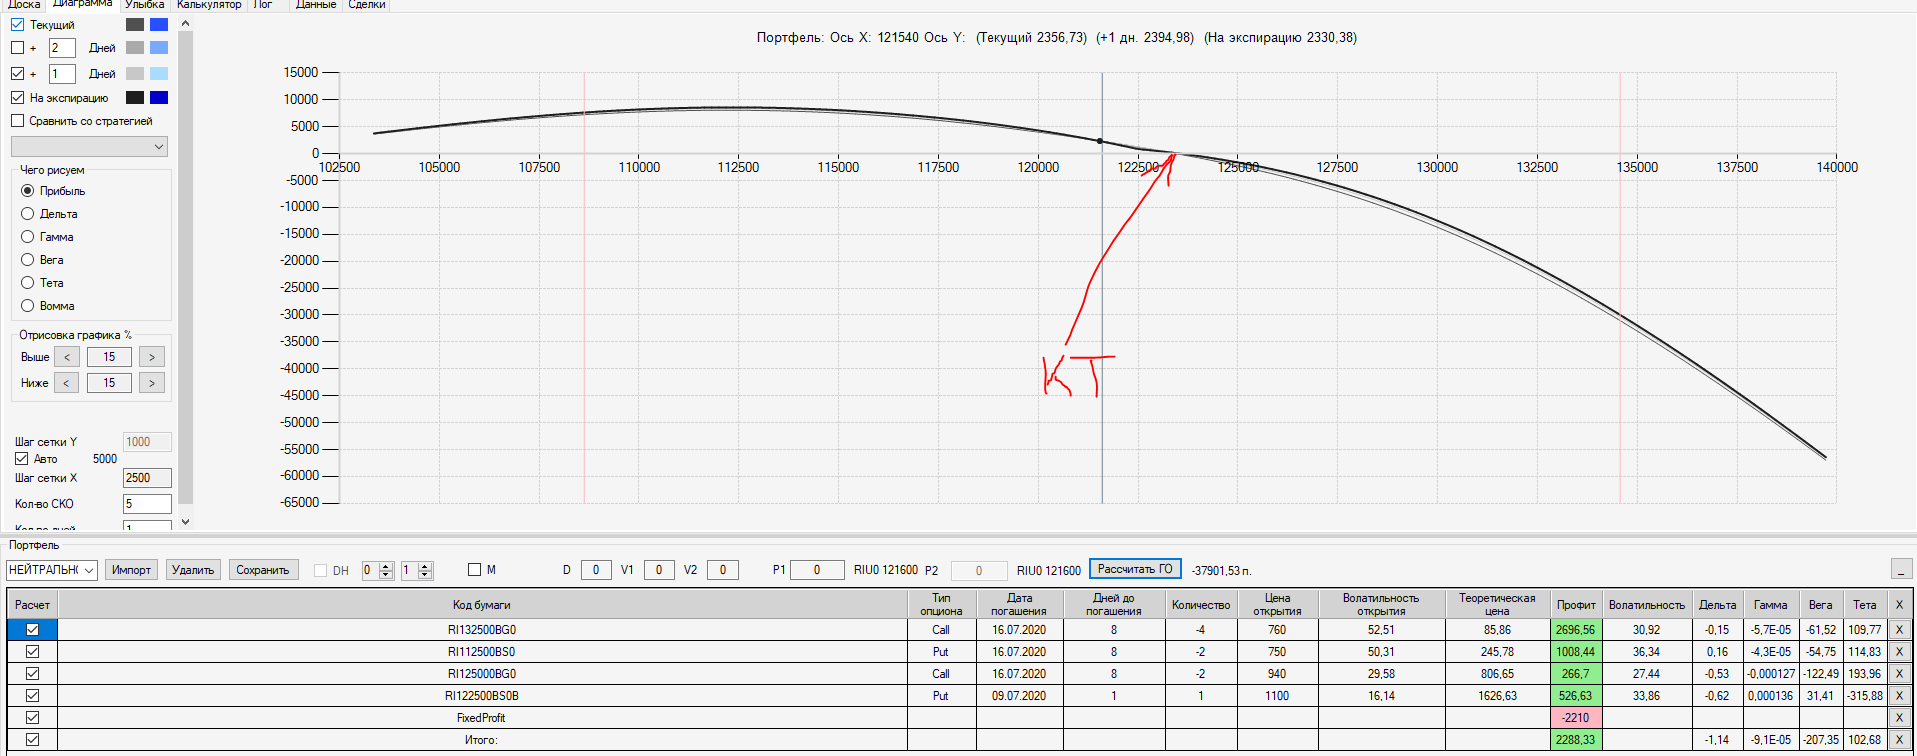This screenshot has width=1917, height=756.
Task: Select the Гамма chart option
Action: click(x=28, y=237)
